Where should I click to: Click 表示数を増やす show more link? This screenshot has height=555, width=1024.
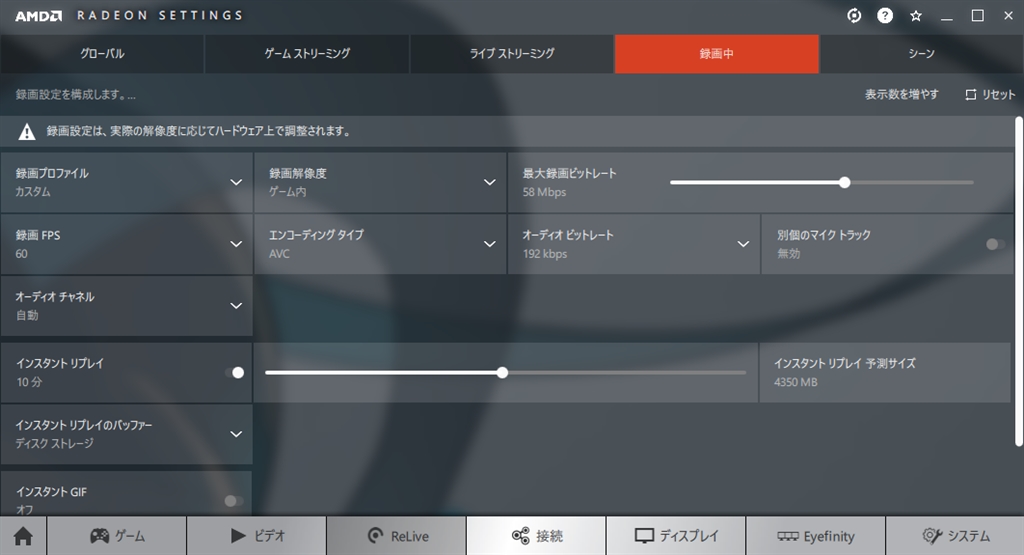[x=901, y=95]
